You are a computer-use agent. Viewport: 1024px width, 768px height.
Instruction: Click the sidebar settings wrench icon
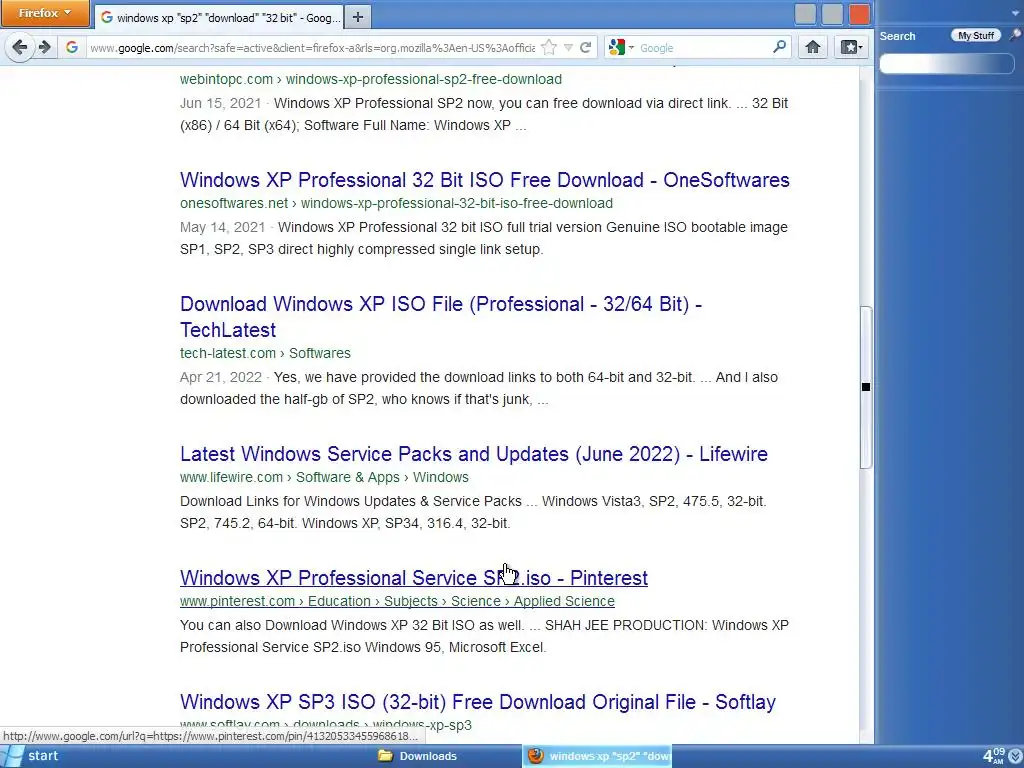pyautogui.click(x=1016, y=36)
